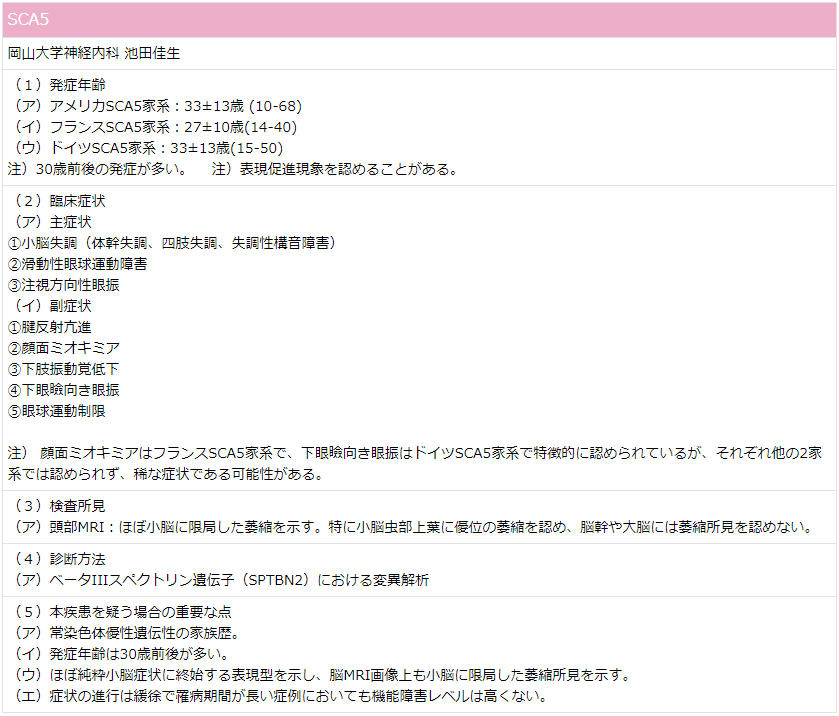The height and width of the screenshot is (716, 839).
Task: Click the note 表現促進現象を認めることがある
Action: tap(335, 169)
